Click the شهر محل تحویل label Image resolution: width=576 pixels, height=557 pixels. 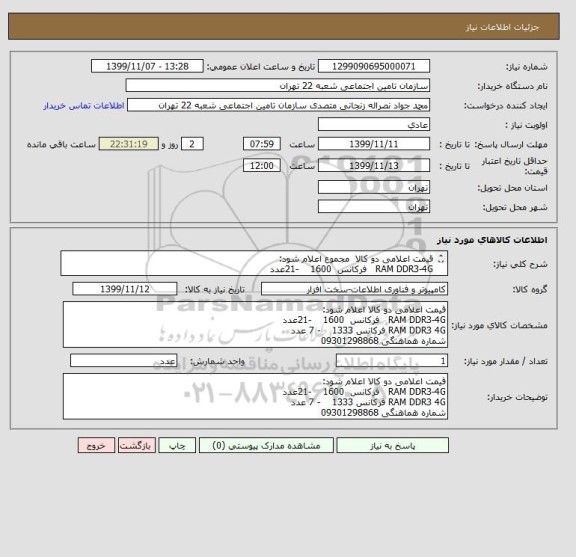(x=515, y=208)
